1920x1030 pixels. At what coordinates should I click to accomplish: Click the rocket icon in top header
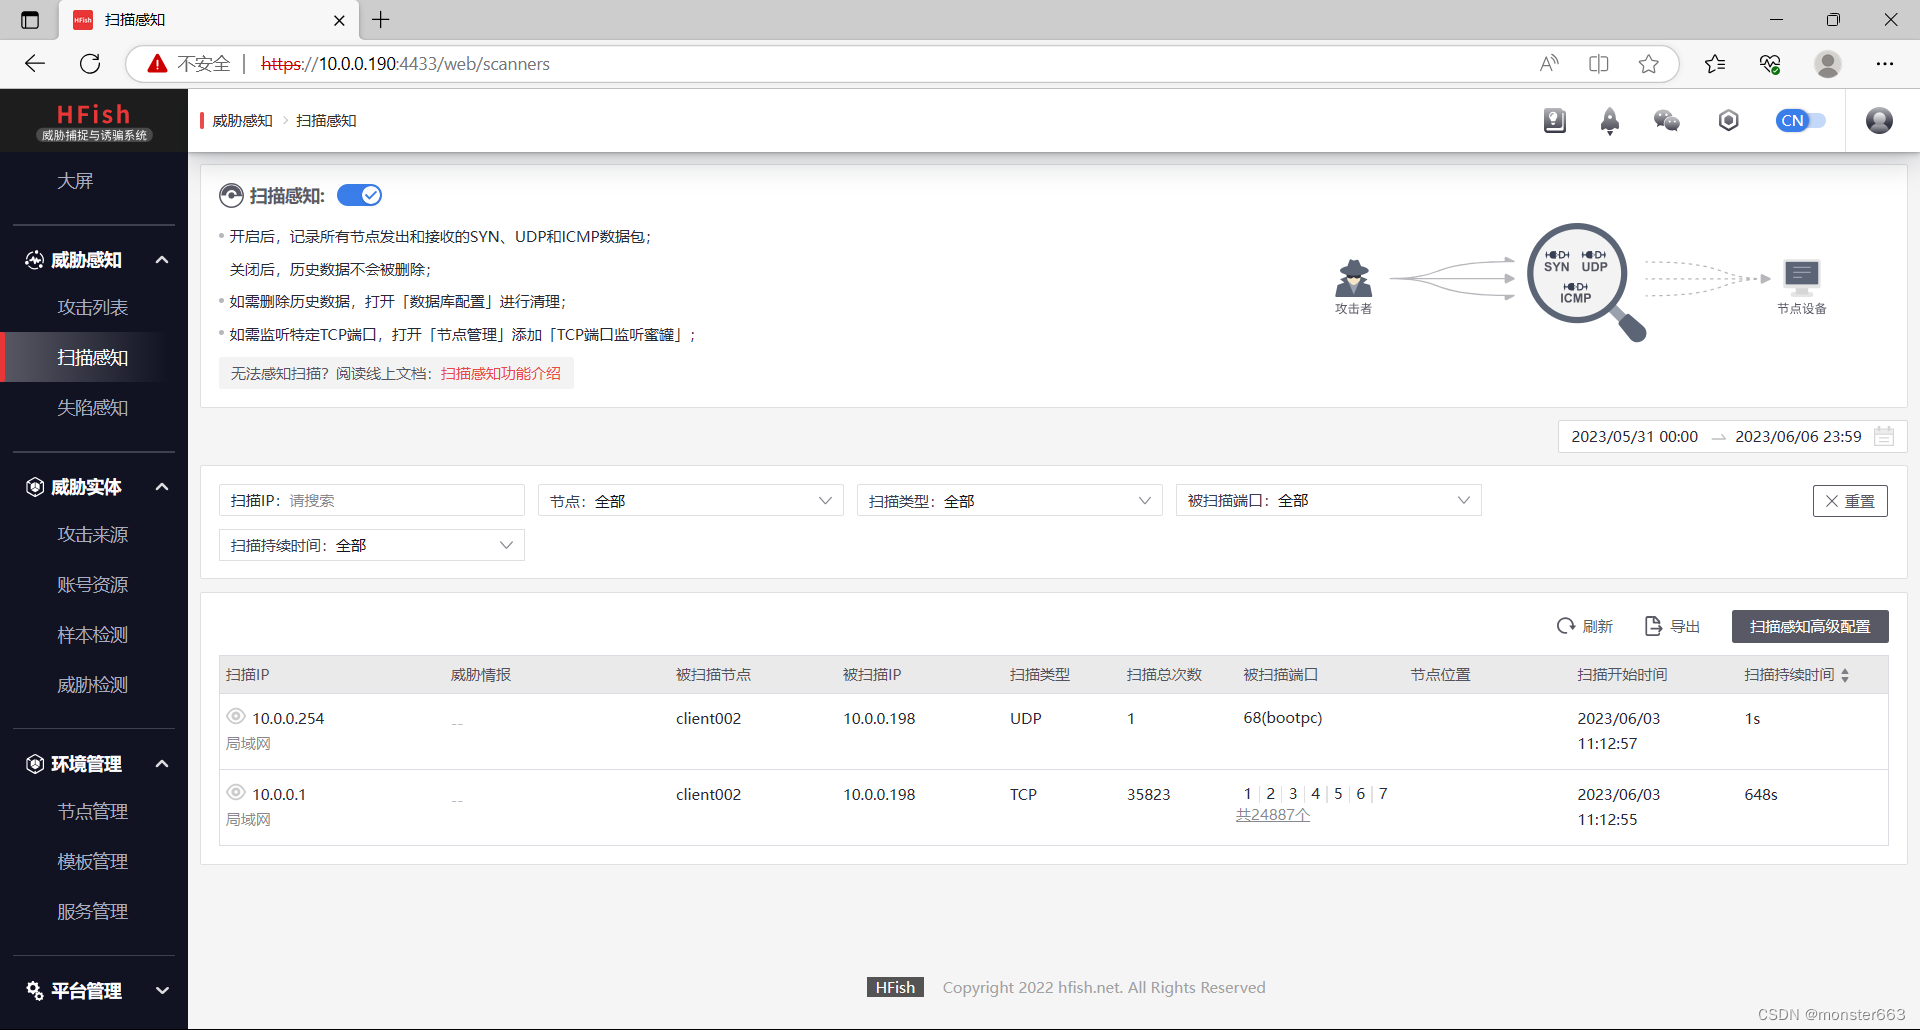click(1610, 121)
